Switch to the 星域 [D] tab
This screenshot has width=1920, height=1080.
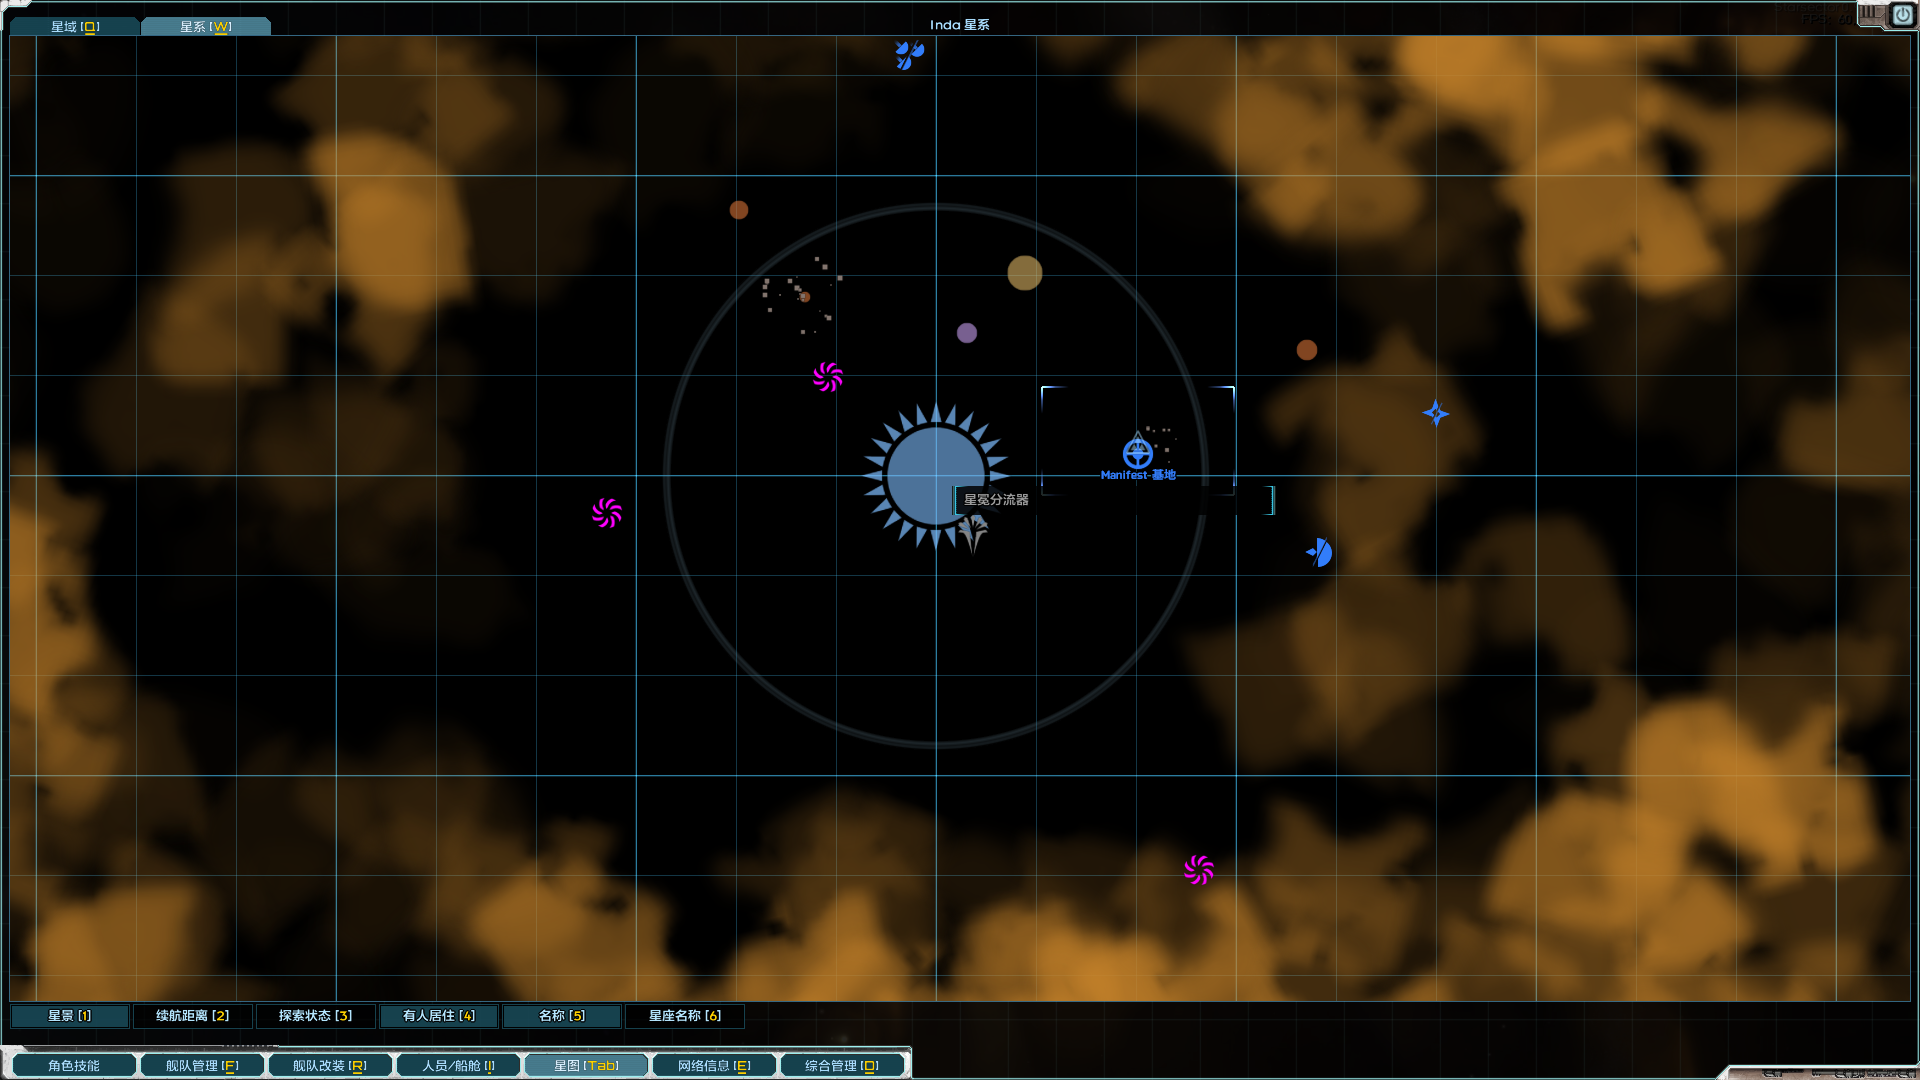pyautogui.click(x=74, y=26)
